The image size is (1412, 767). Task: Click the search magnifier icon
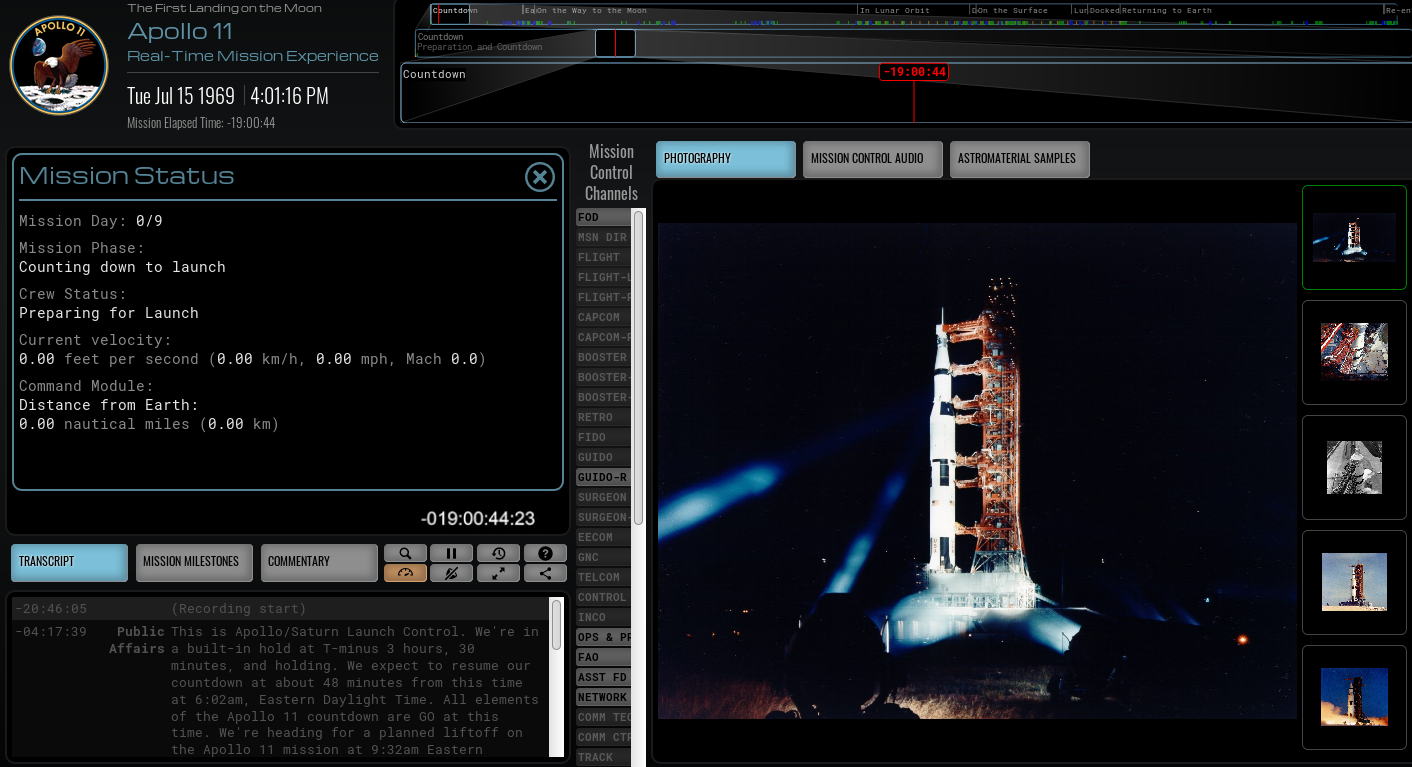(405, 553)
